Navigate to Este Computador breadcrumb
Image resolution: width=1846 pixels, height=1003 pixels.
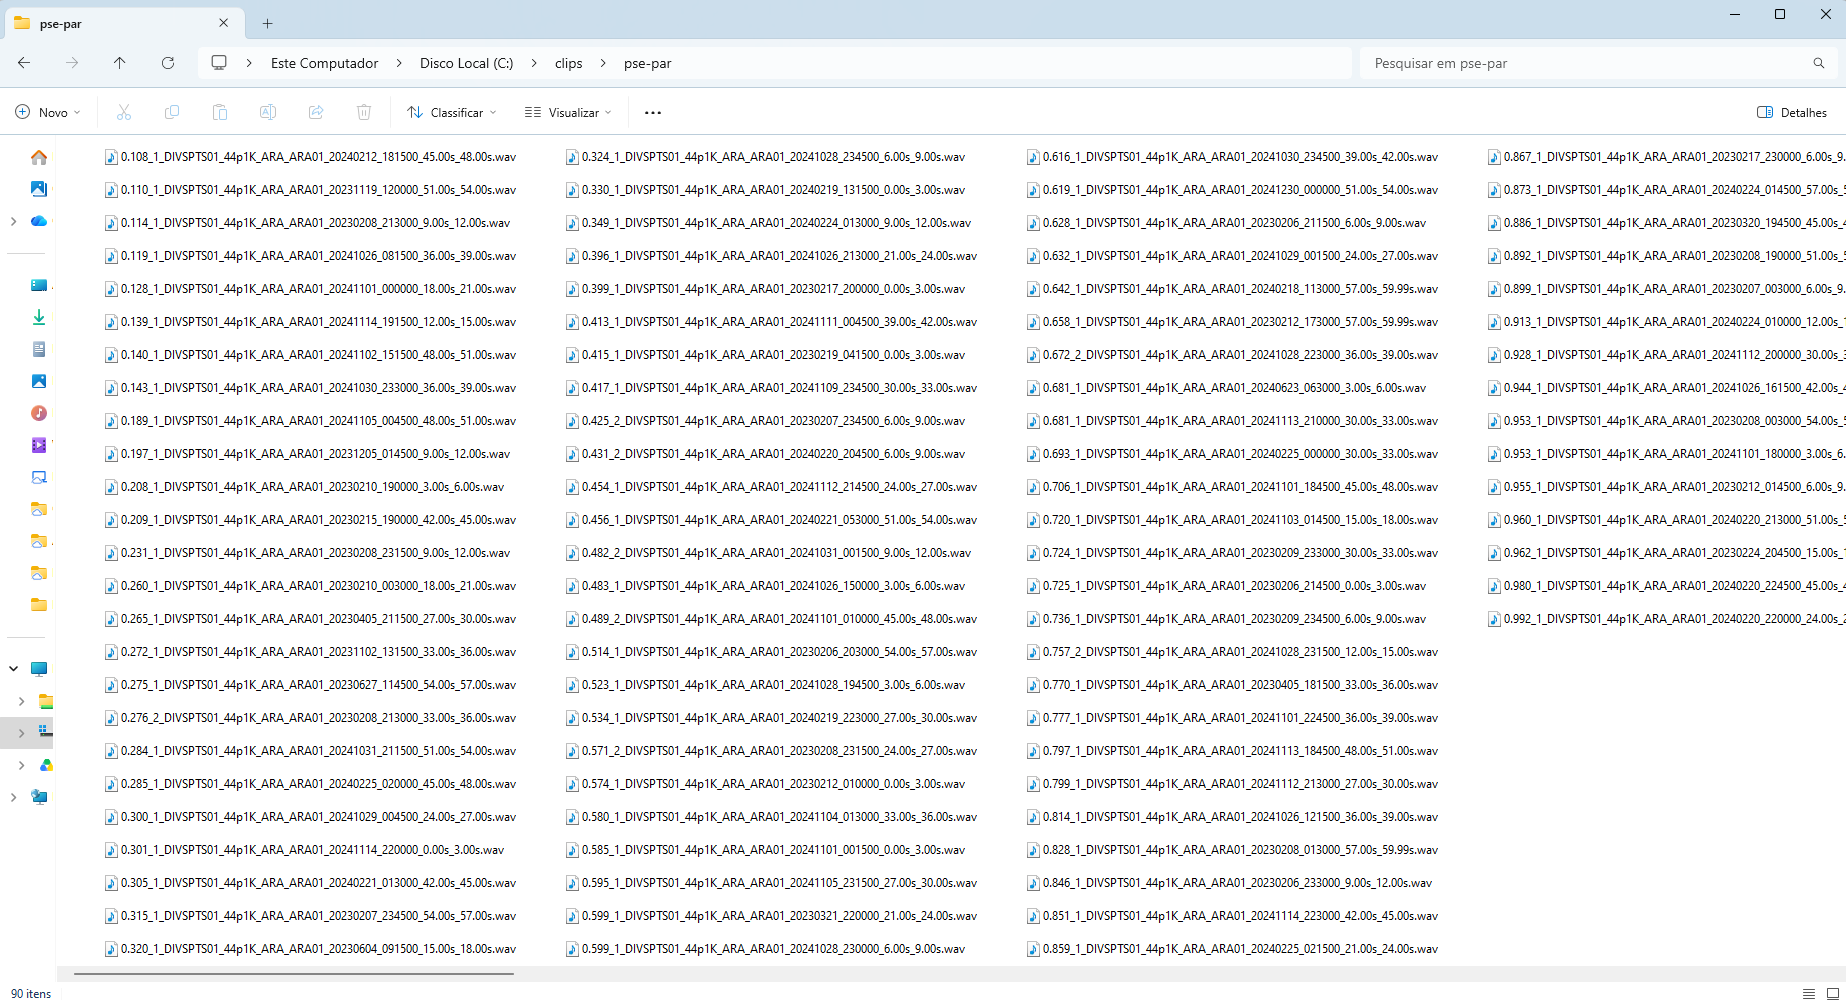[324, 63]
